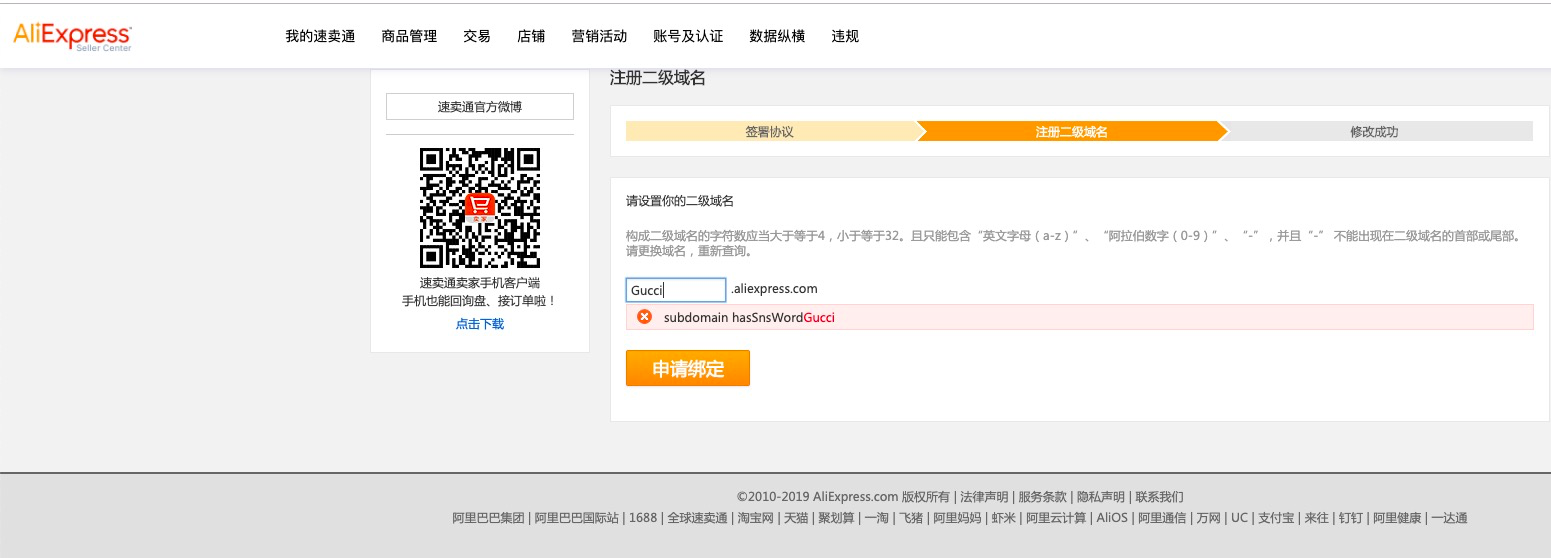The height and width of the screenshot is (558, 1551).
Task: Open the 淘宝网 footer link
Action: coord(756,518)
